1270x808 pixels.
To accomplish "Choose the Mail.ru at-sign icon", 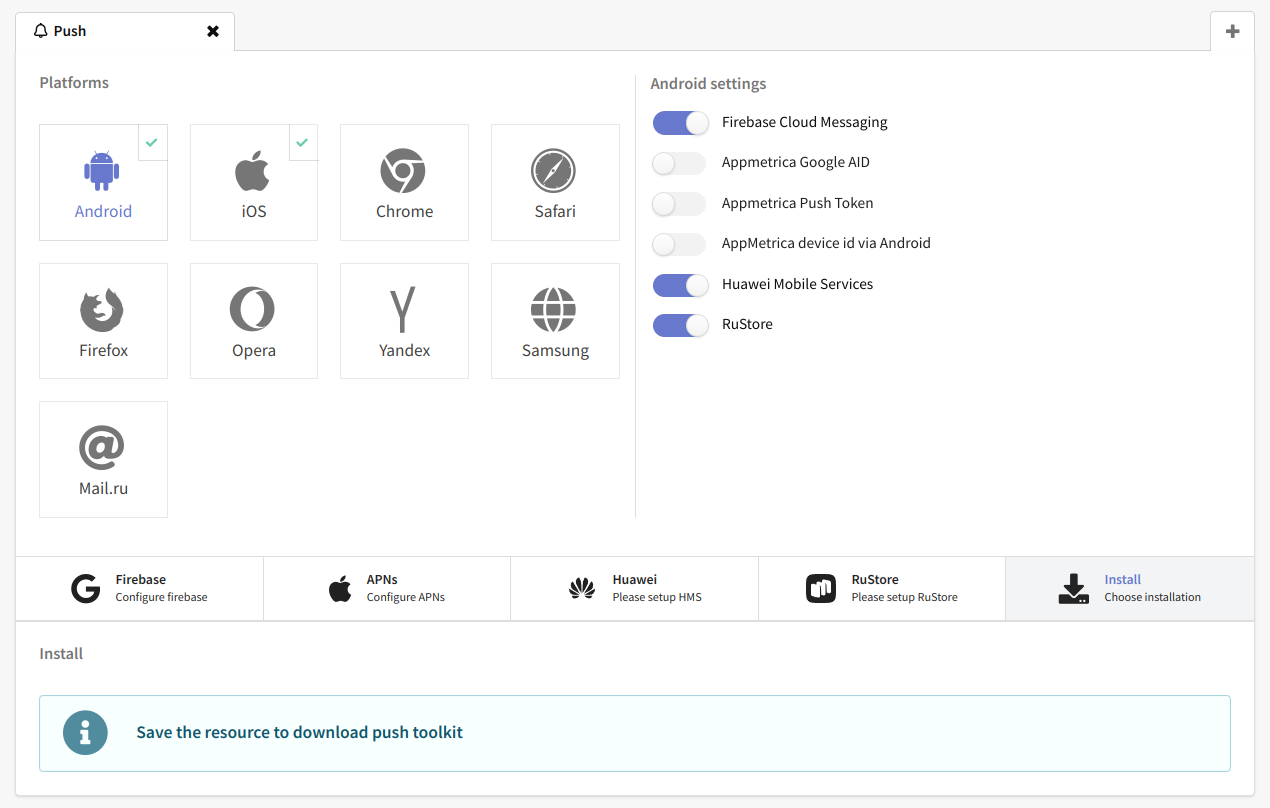I will [x=102, y=447].
